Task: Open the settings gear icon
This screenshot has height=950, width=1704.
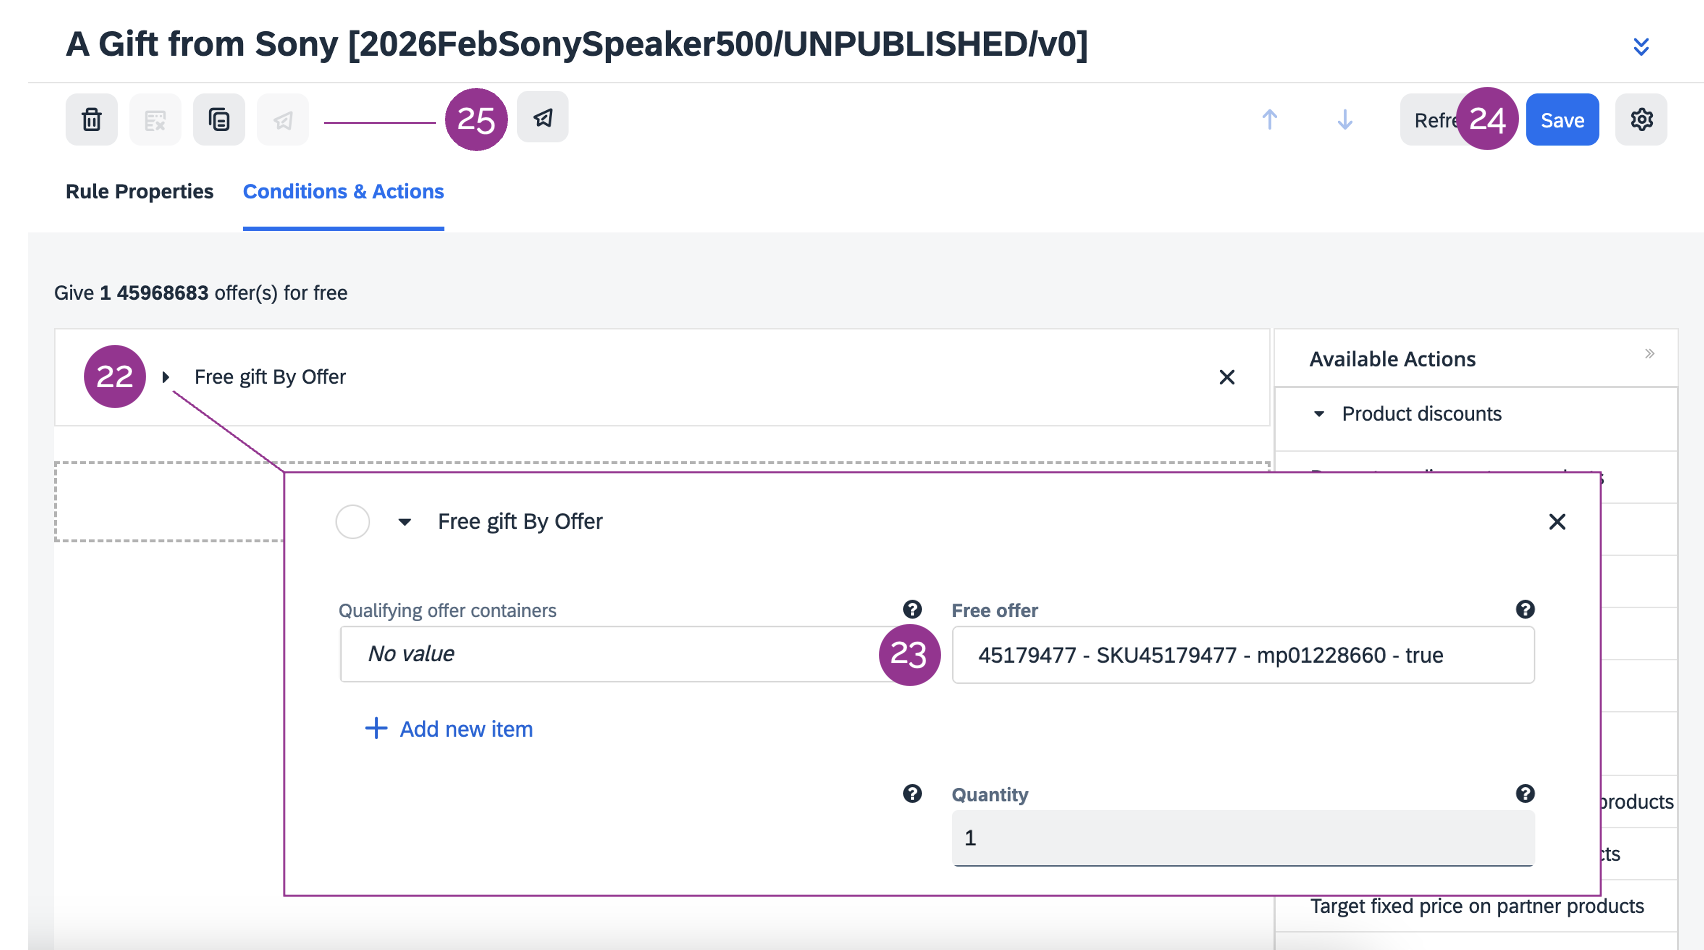Action: point(1641,120)
